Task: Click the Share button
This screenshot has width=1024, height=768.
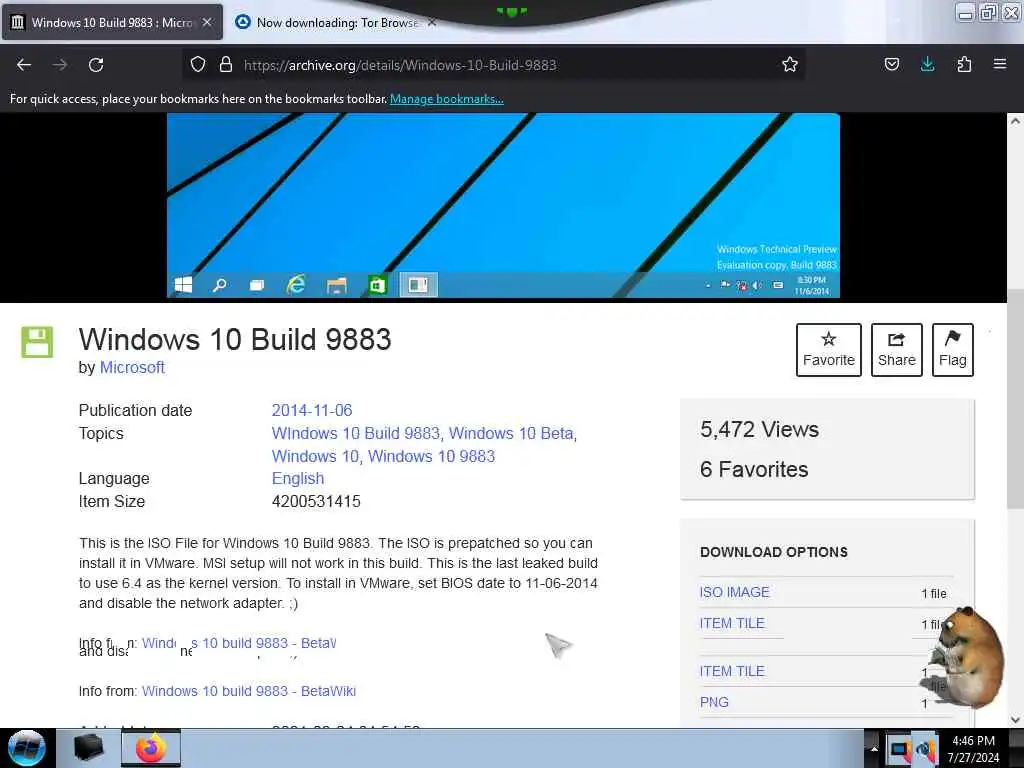Action: 897,349
